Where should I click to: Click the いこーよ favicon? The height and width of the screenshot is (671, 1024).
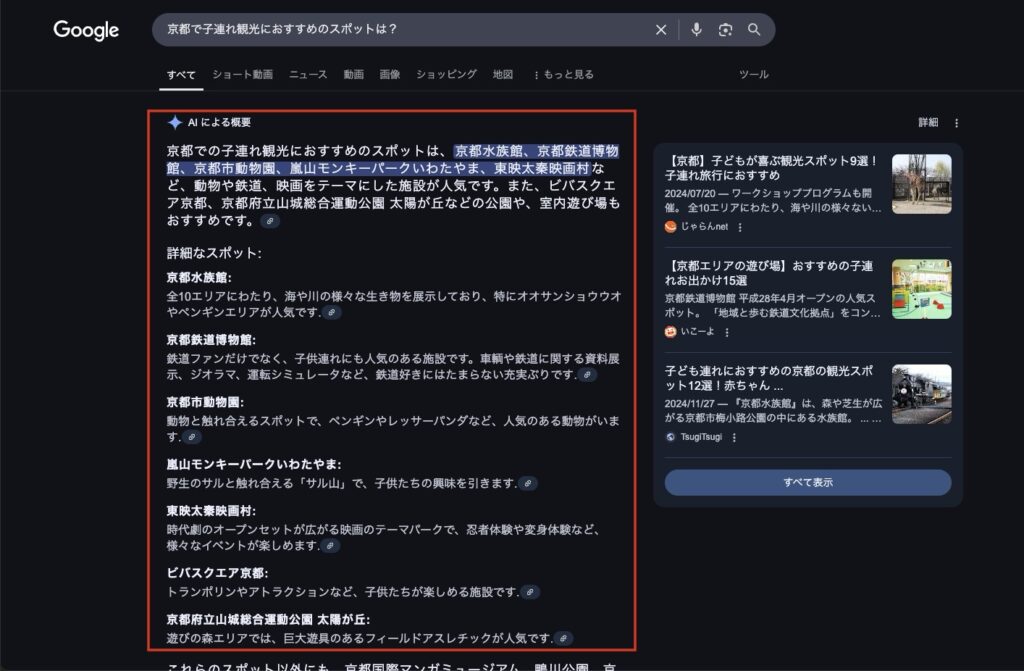coord(670,332)
